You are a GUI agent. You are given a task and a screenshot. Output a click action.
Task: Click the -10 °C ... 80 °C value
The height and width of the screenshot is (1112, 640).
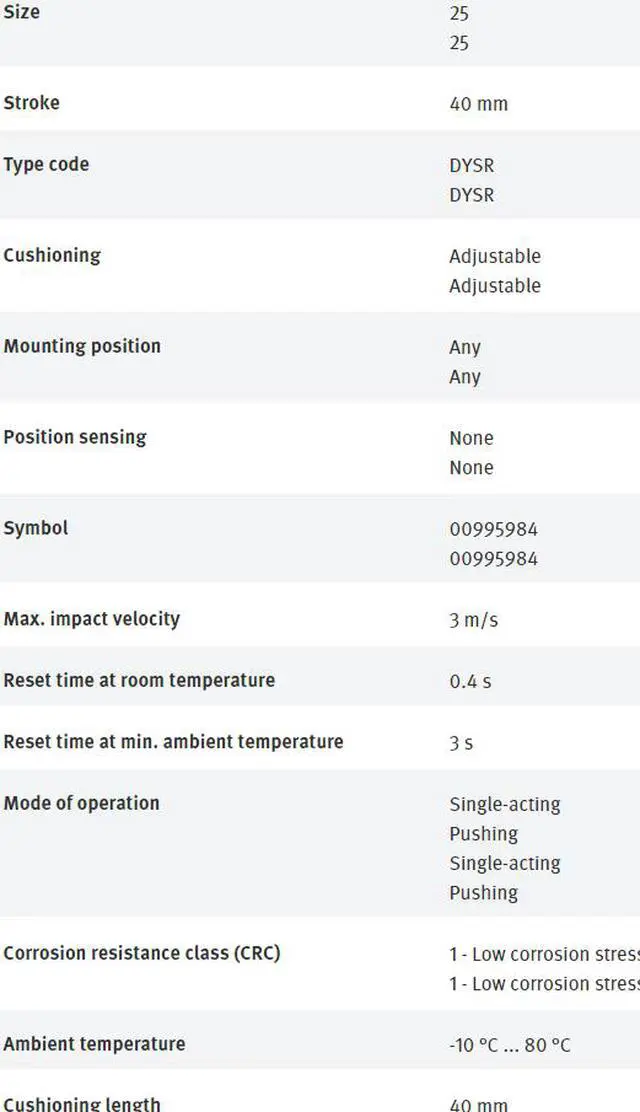point(510,1045)
